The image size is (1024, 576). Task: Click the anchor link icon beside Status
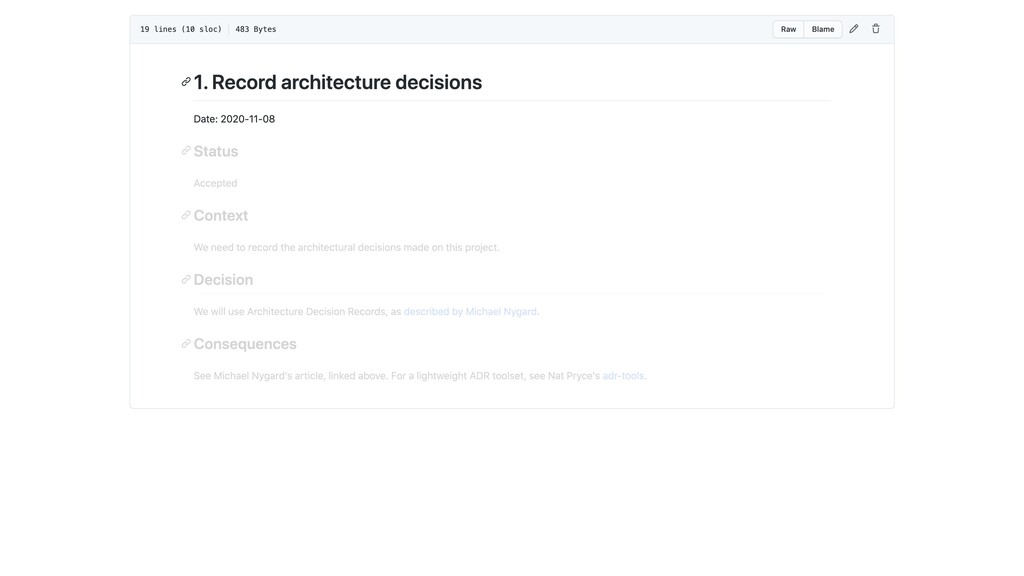pos(186,151)
